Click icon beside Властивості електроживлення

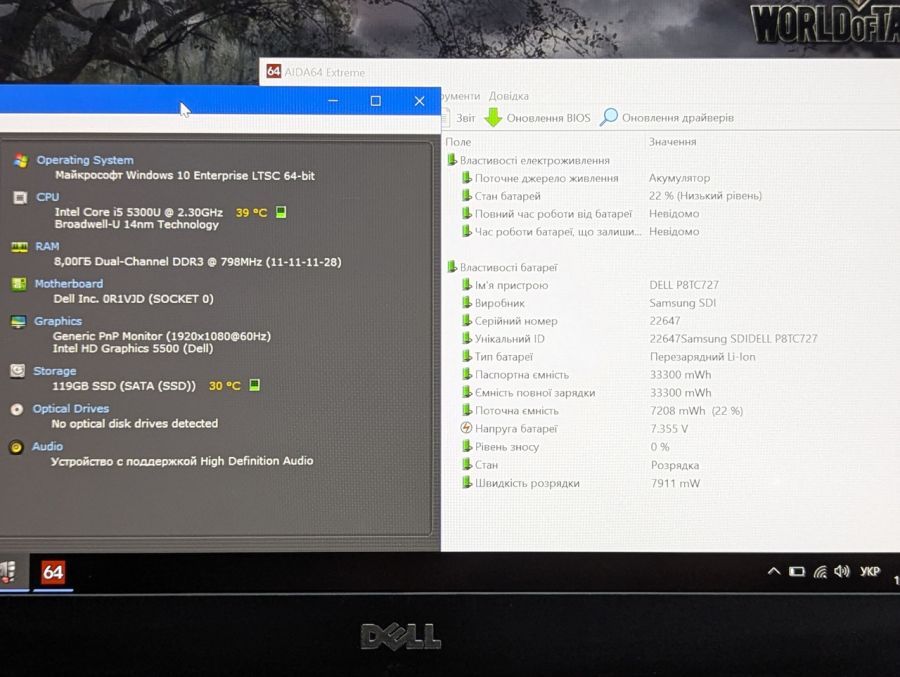click(452, 160)
